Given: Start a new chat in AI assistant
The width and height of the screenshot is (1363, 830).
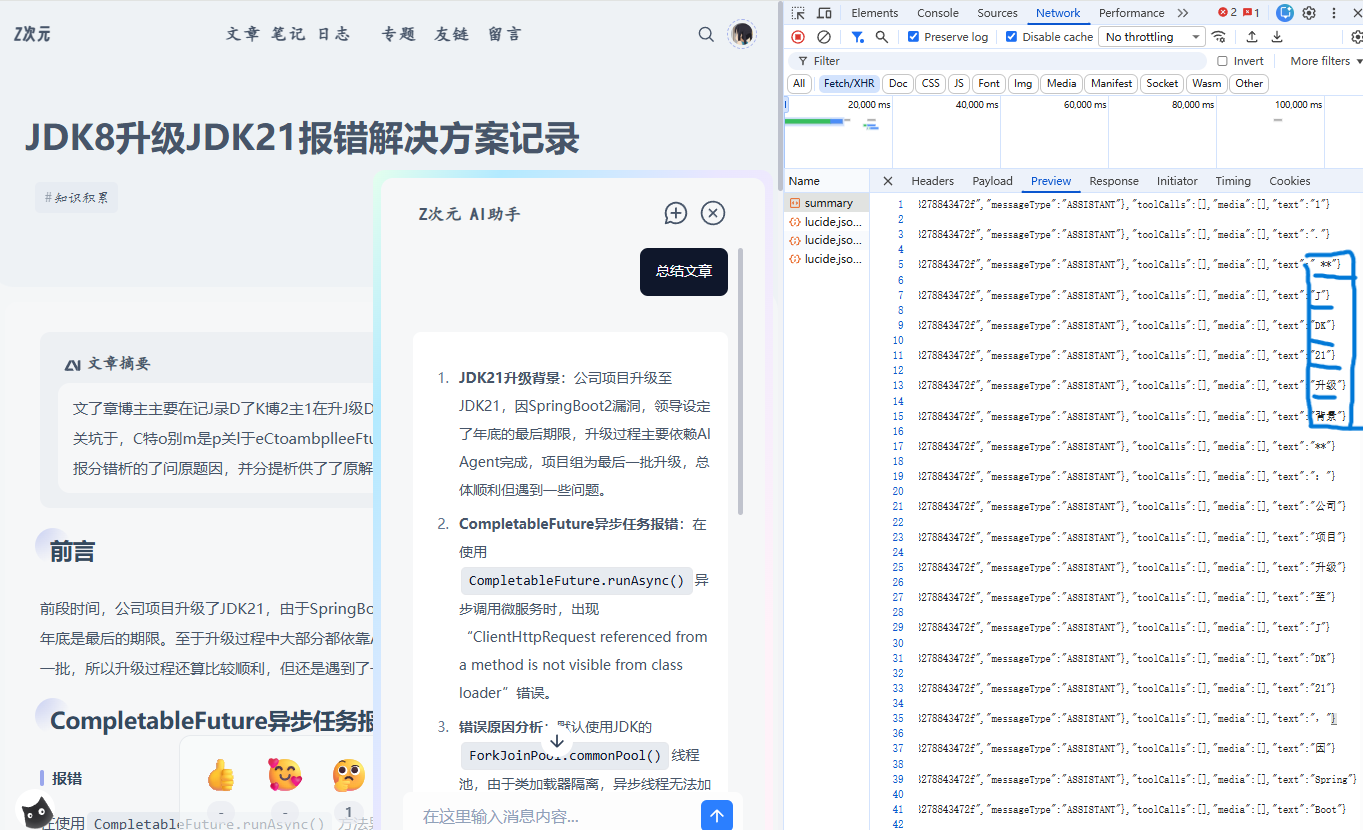Looking at the screenshot, I should click(676, 213).
